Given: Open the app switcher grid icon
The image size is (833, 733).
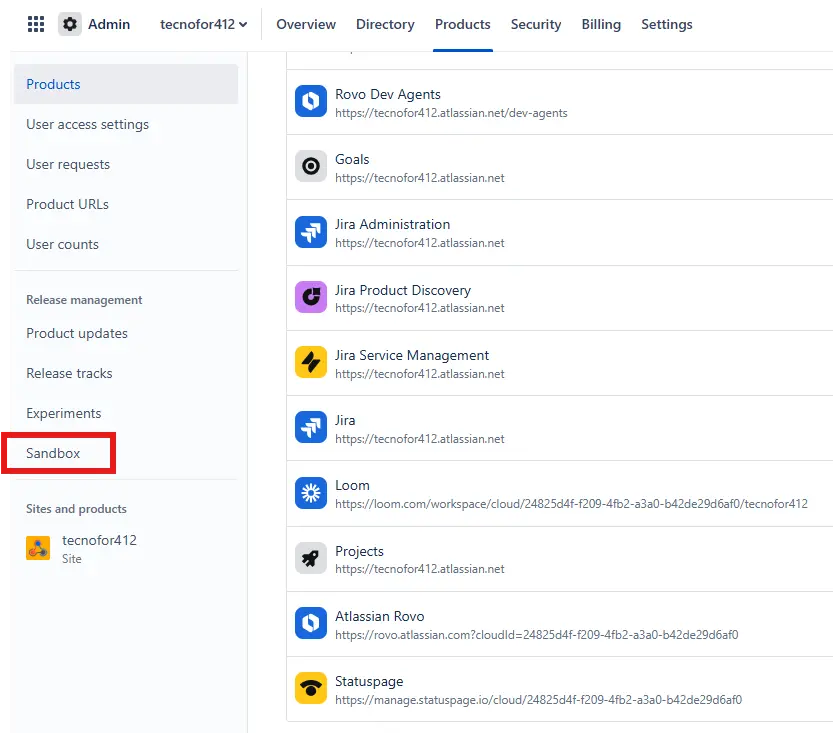Looking at the screenshot, I should tap(36, 24).
